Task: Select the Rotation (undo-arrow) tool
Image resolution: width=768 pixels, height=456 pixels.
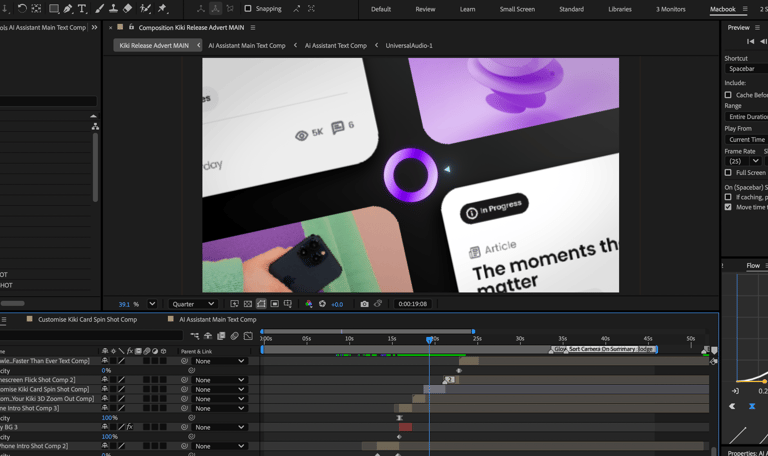Action: pos(22,8)
